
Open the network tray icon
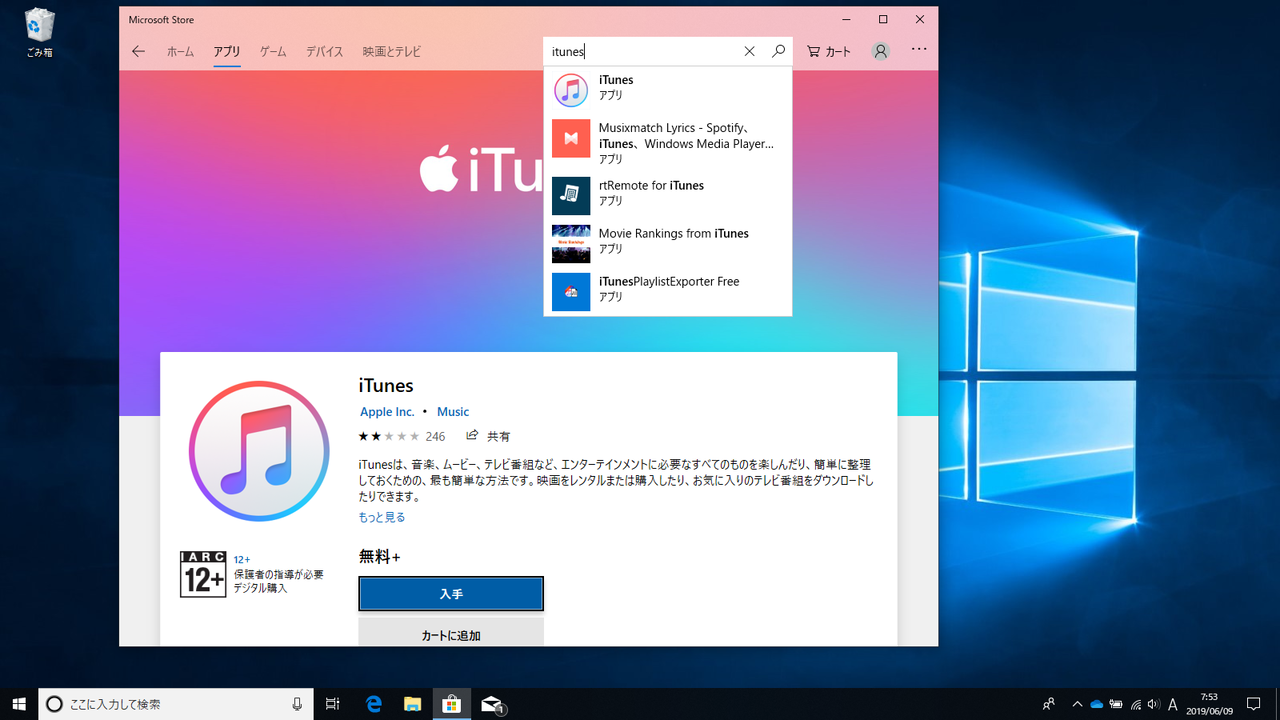click(1134, 704)
